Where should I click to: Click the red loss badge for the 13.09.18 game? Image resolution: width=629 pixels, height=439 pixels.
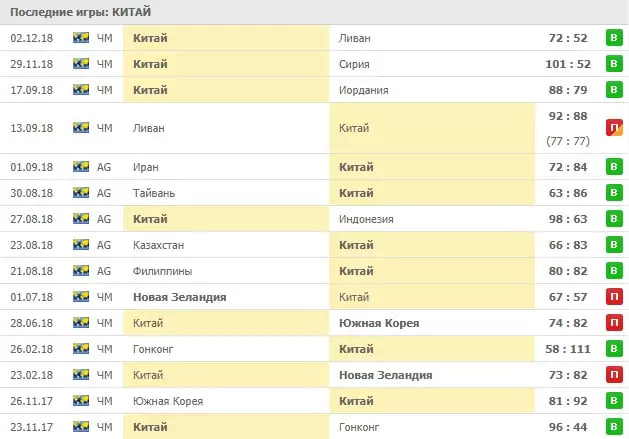614,128
